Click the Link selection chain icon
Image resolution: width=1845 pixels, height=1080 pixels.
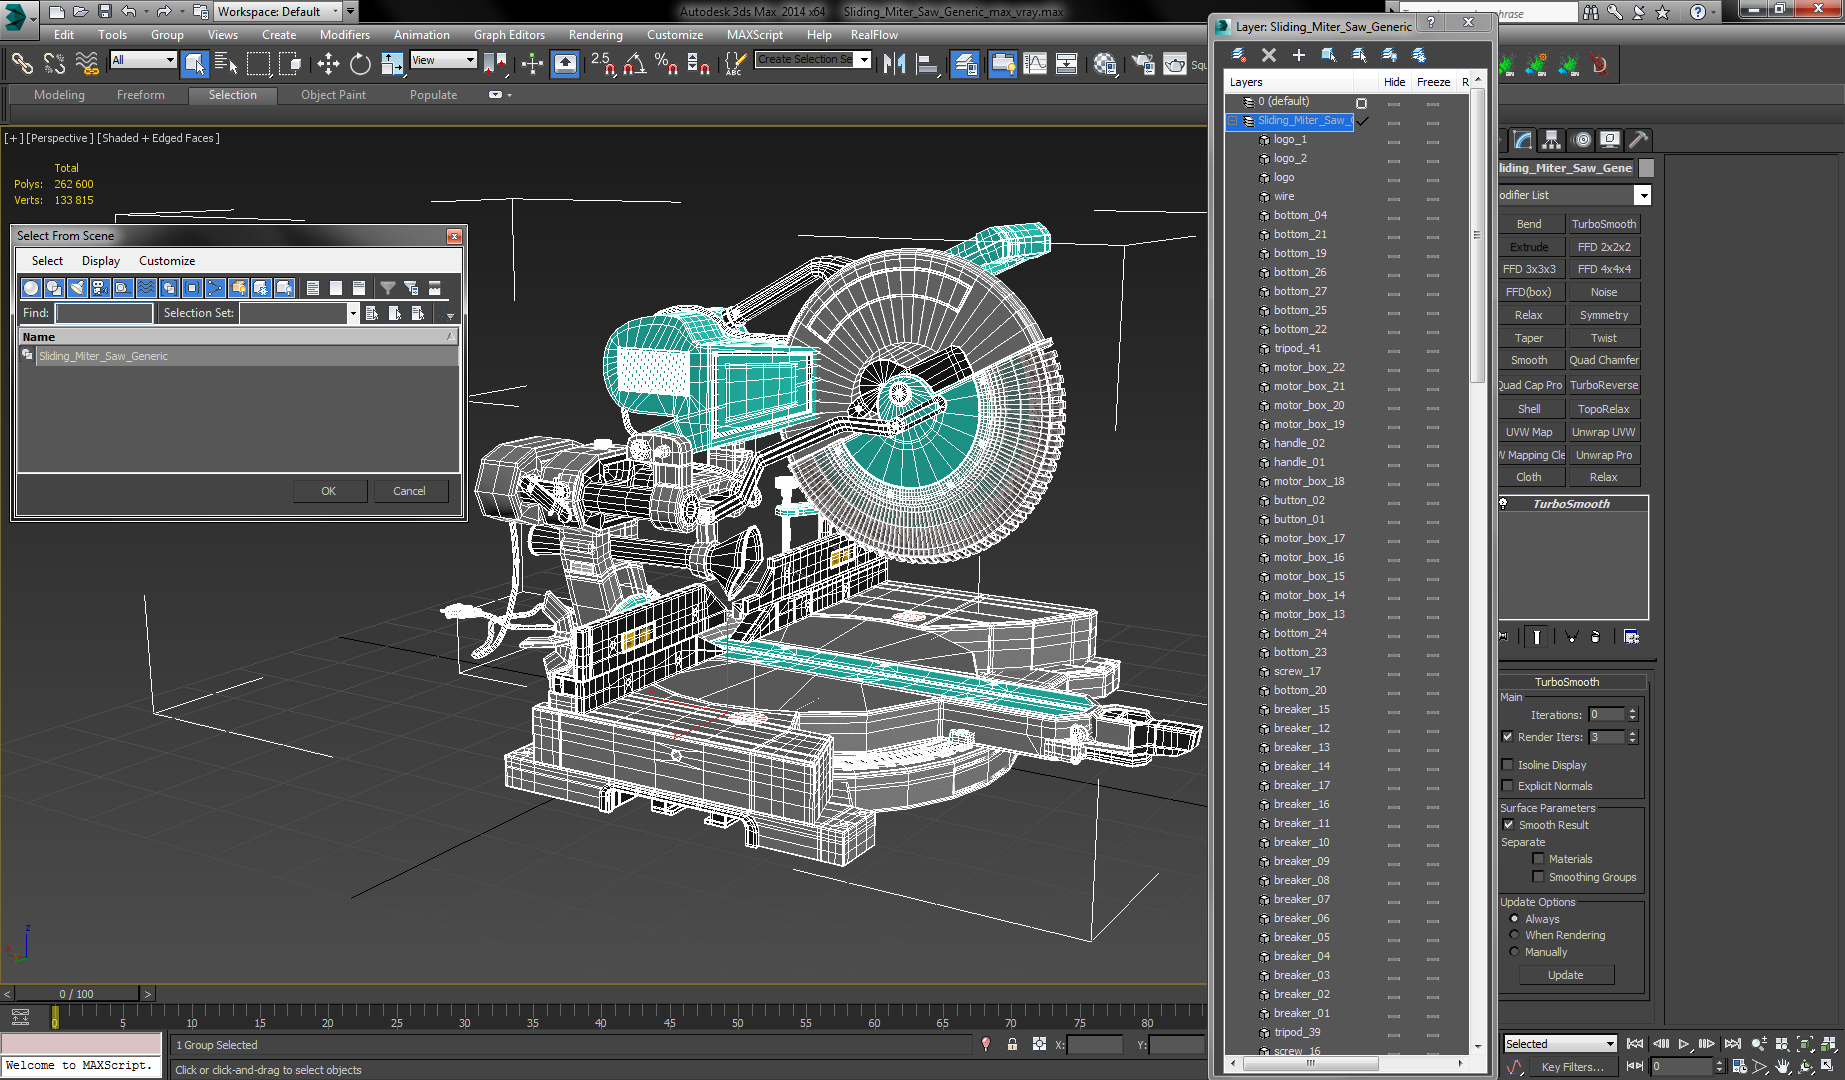point(22,65)
